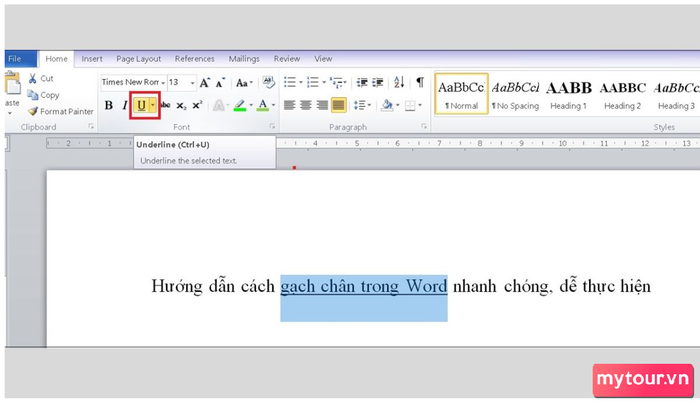Click the Change Case Aa icon

pyautogui.click(x=242, y=83)
